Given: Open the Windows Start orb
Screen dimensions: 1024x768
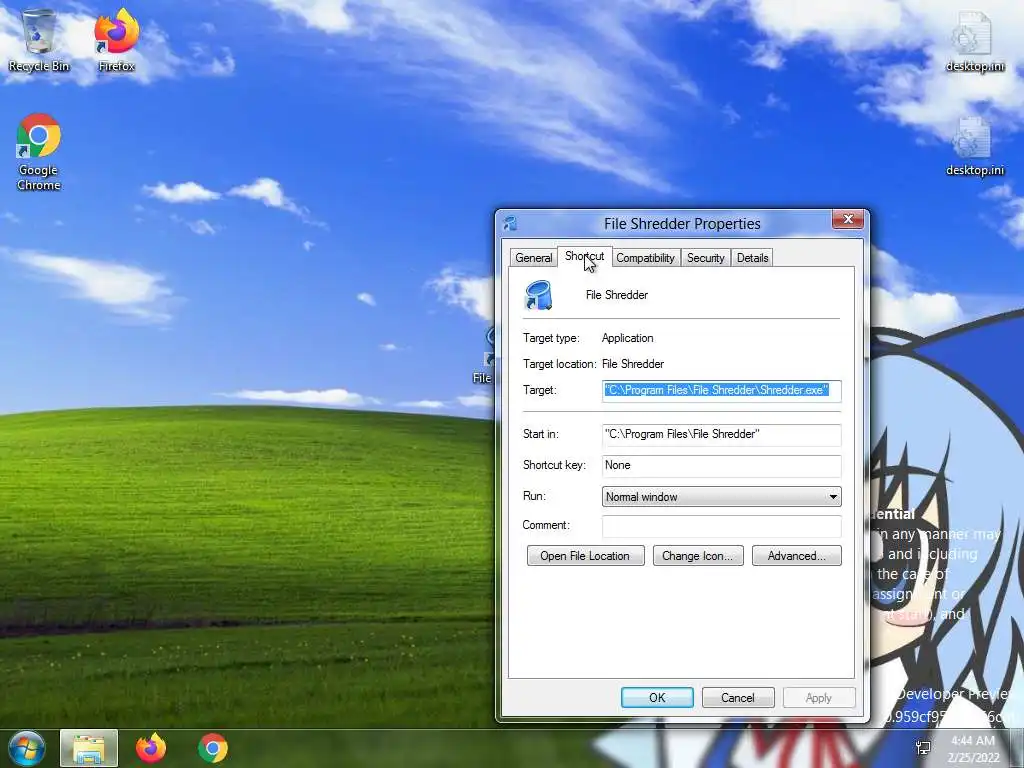Looking at the screenshot, I should tap(27, 748).
